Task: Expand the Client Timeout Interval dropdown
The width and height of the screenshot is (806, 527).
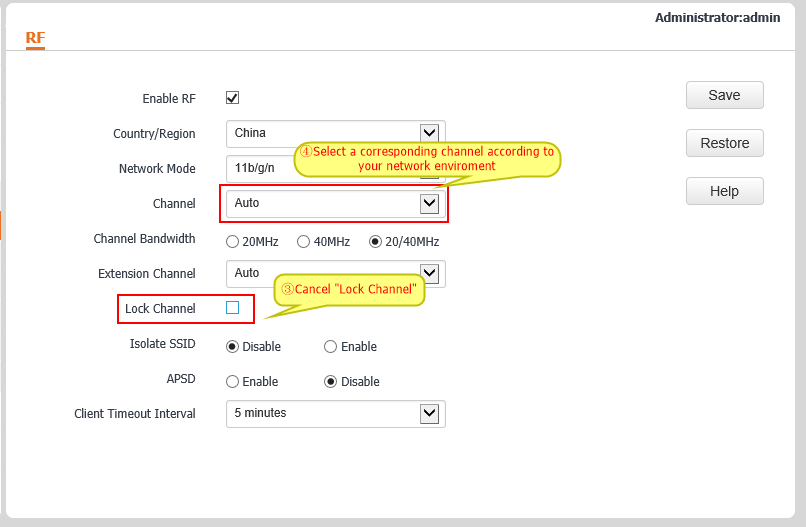Action: (x=429, y=413)
